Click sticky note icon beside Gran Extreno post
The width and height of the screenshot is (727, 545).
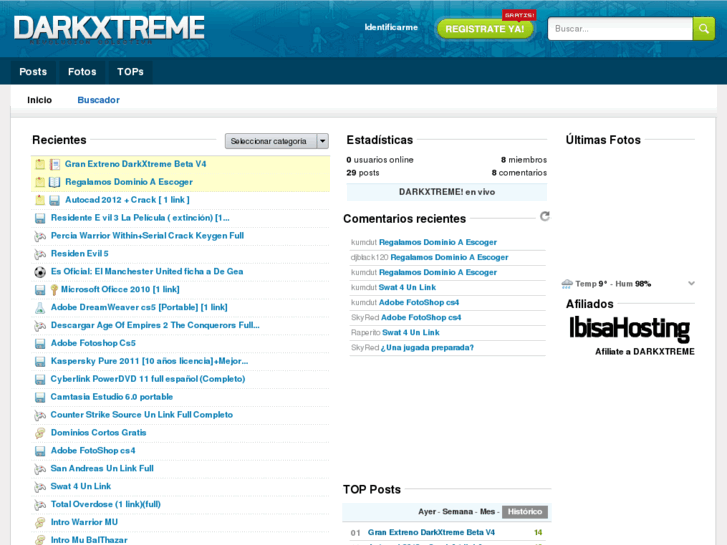pyautogui.click(x=40, y=164)
